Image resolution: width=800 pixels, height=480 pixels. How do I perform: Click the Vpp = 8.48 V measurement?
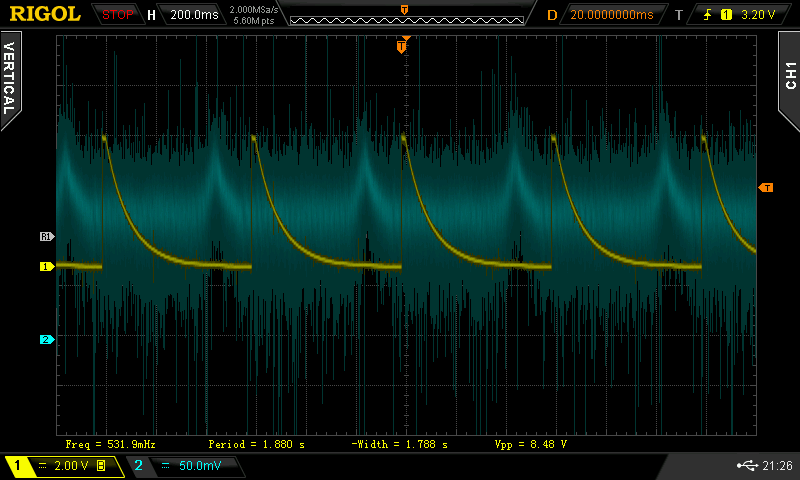pos(531,444)
